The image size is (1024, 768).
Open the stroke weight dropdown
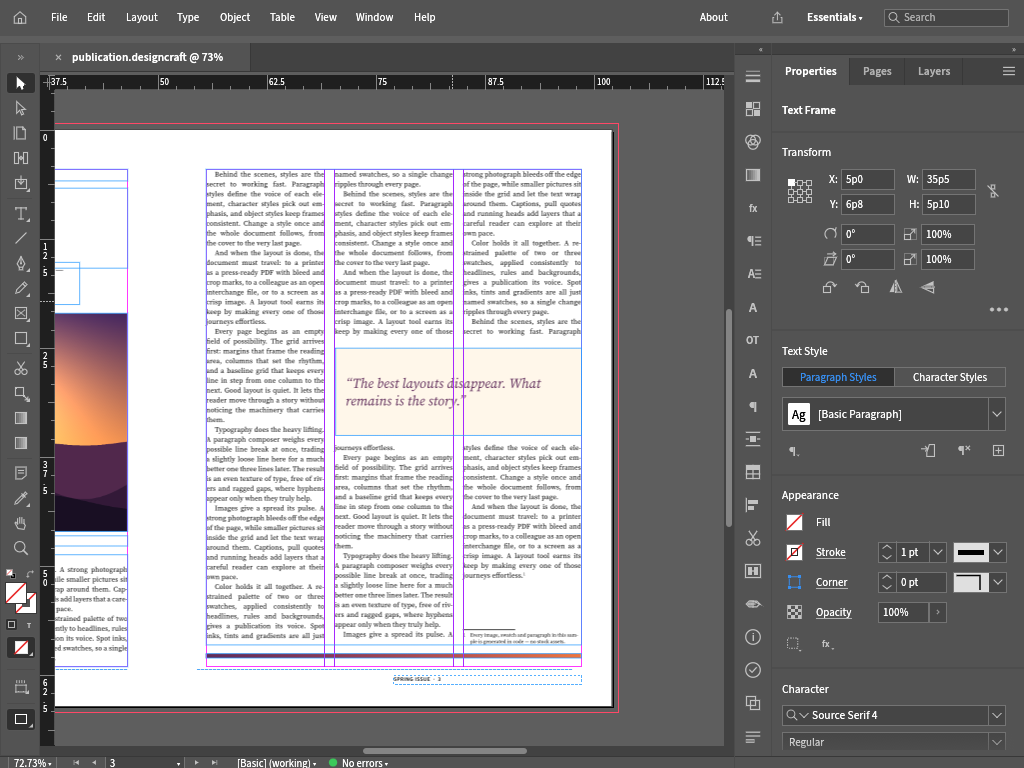[938, 552]
